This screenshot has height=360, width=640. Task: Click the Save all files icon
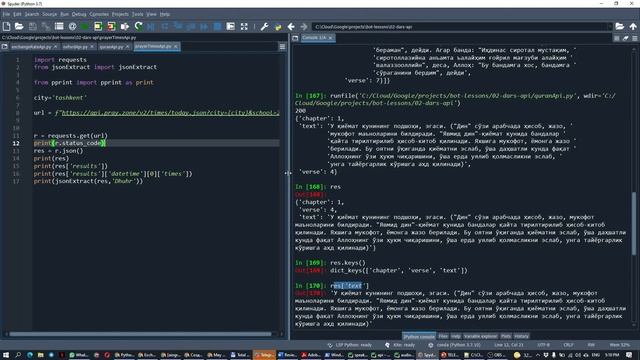[46, 27]
